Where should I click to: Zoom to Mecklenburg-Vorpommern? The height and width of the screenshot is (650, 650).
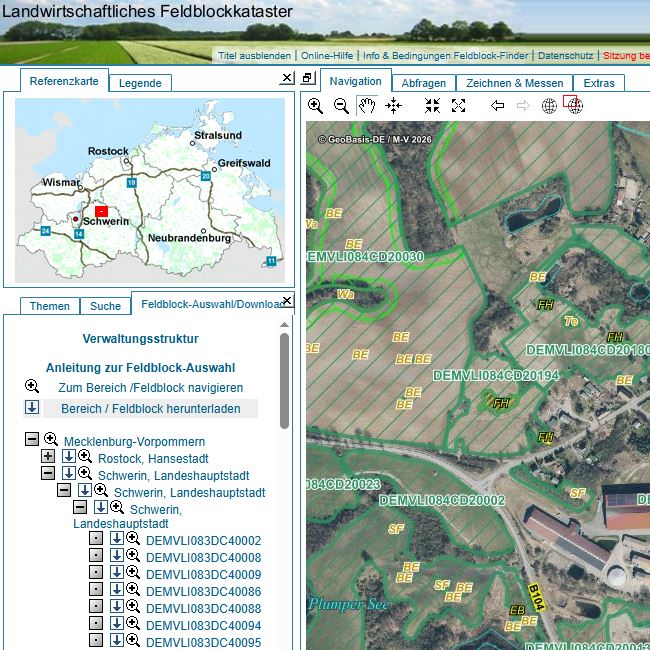51,439
